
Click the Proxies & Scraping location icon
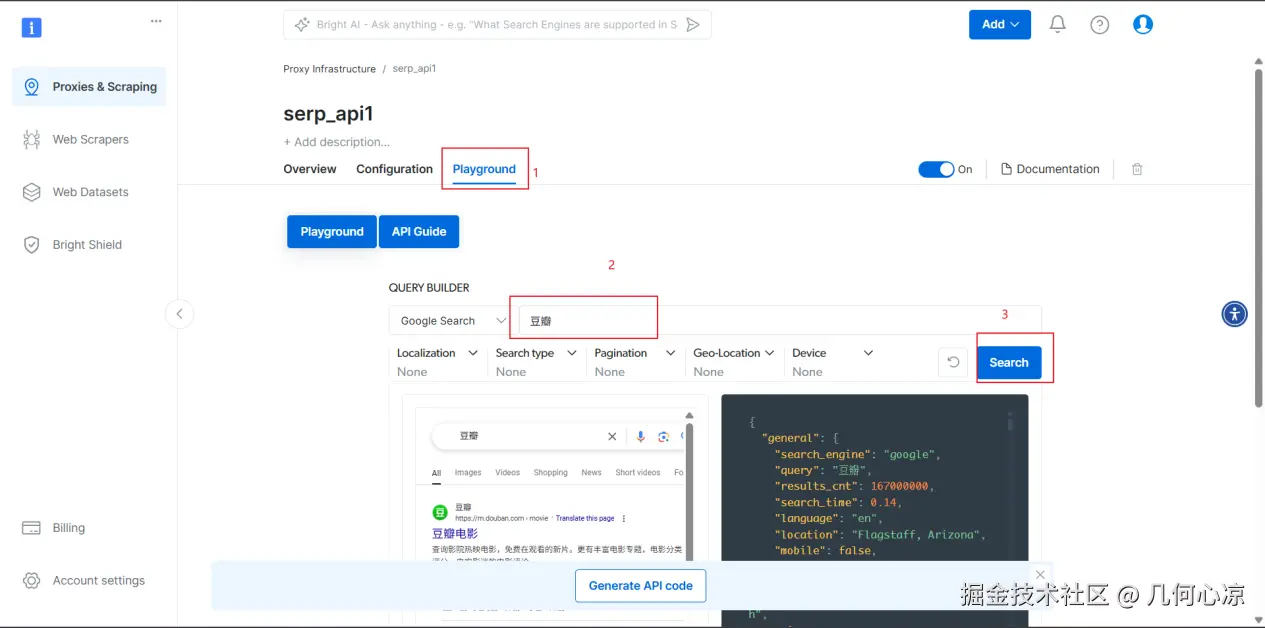[32, 87]
